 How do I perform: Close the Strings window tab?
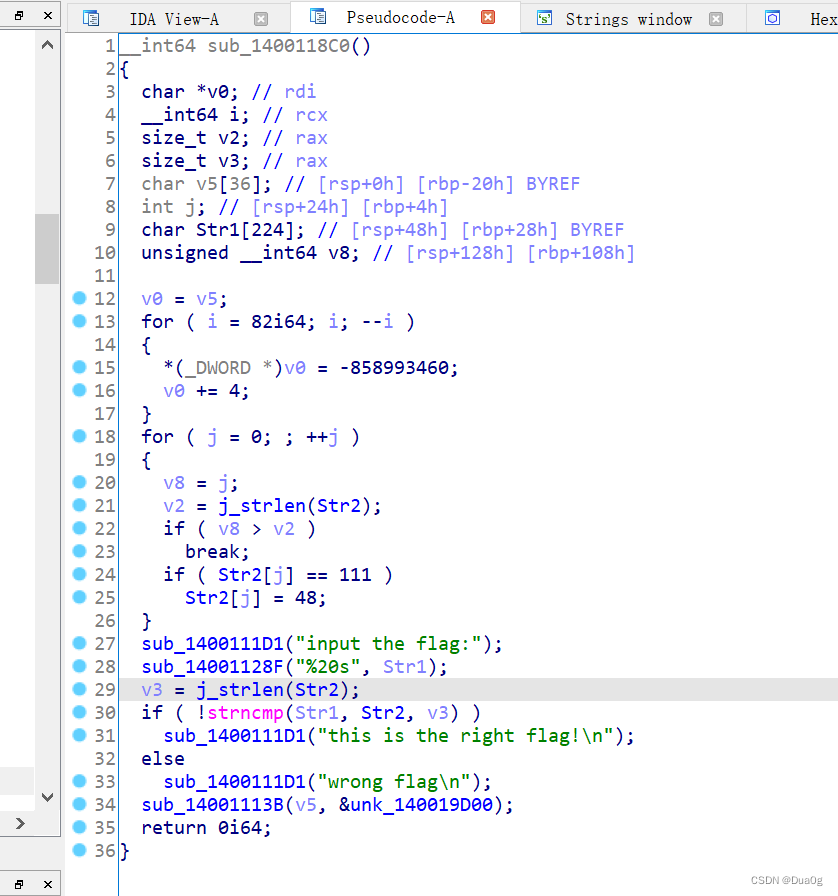715,19
